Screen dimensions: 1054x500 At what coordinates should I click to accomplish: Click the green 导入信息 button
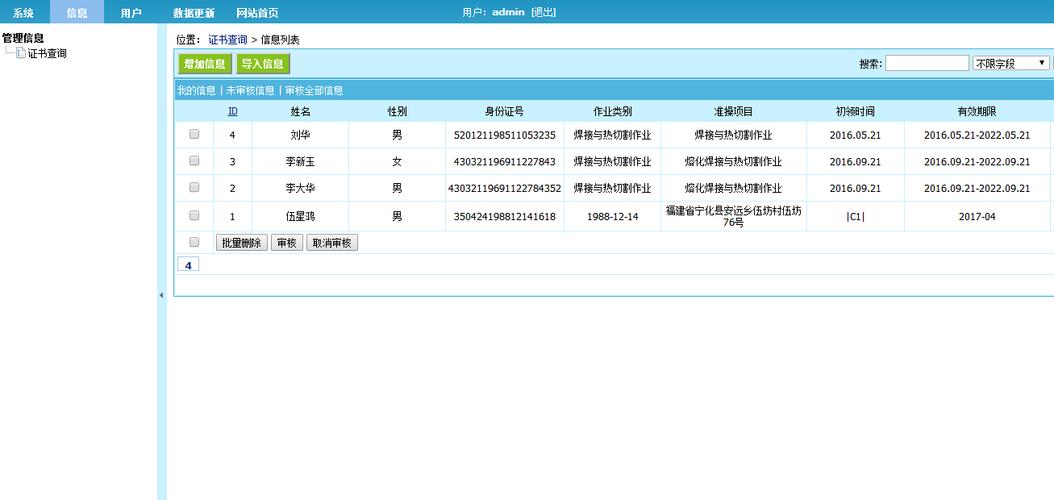(x=263, y=64)
